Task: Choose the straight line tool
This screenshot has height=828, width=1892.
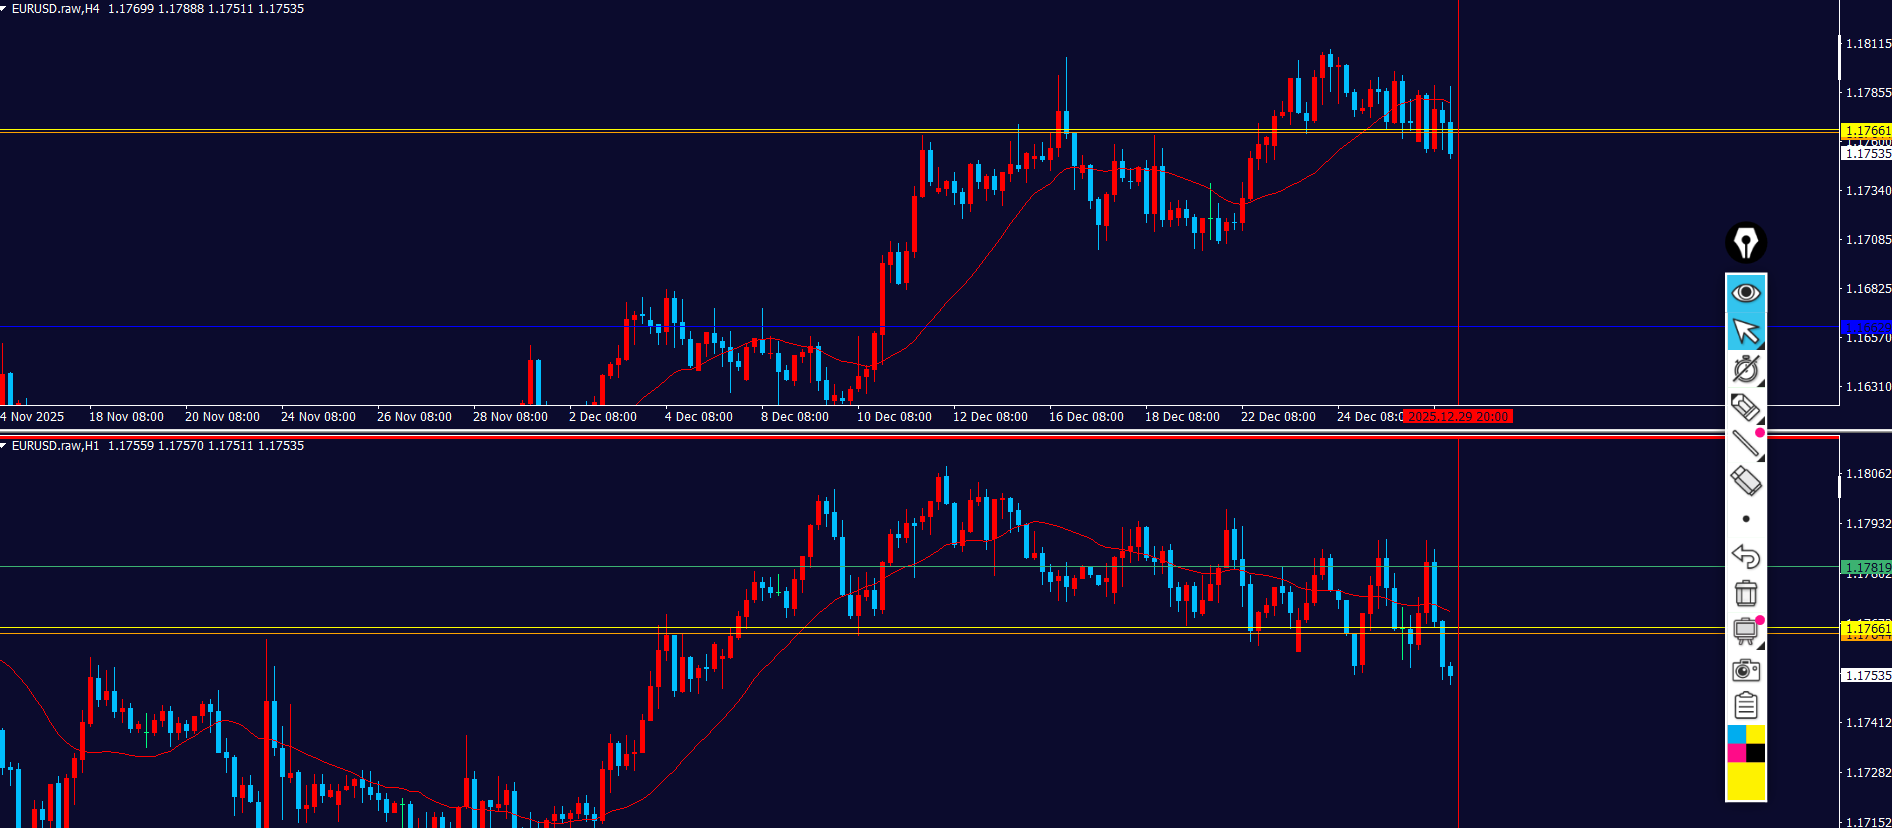Action: (x=1746, y=444)
